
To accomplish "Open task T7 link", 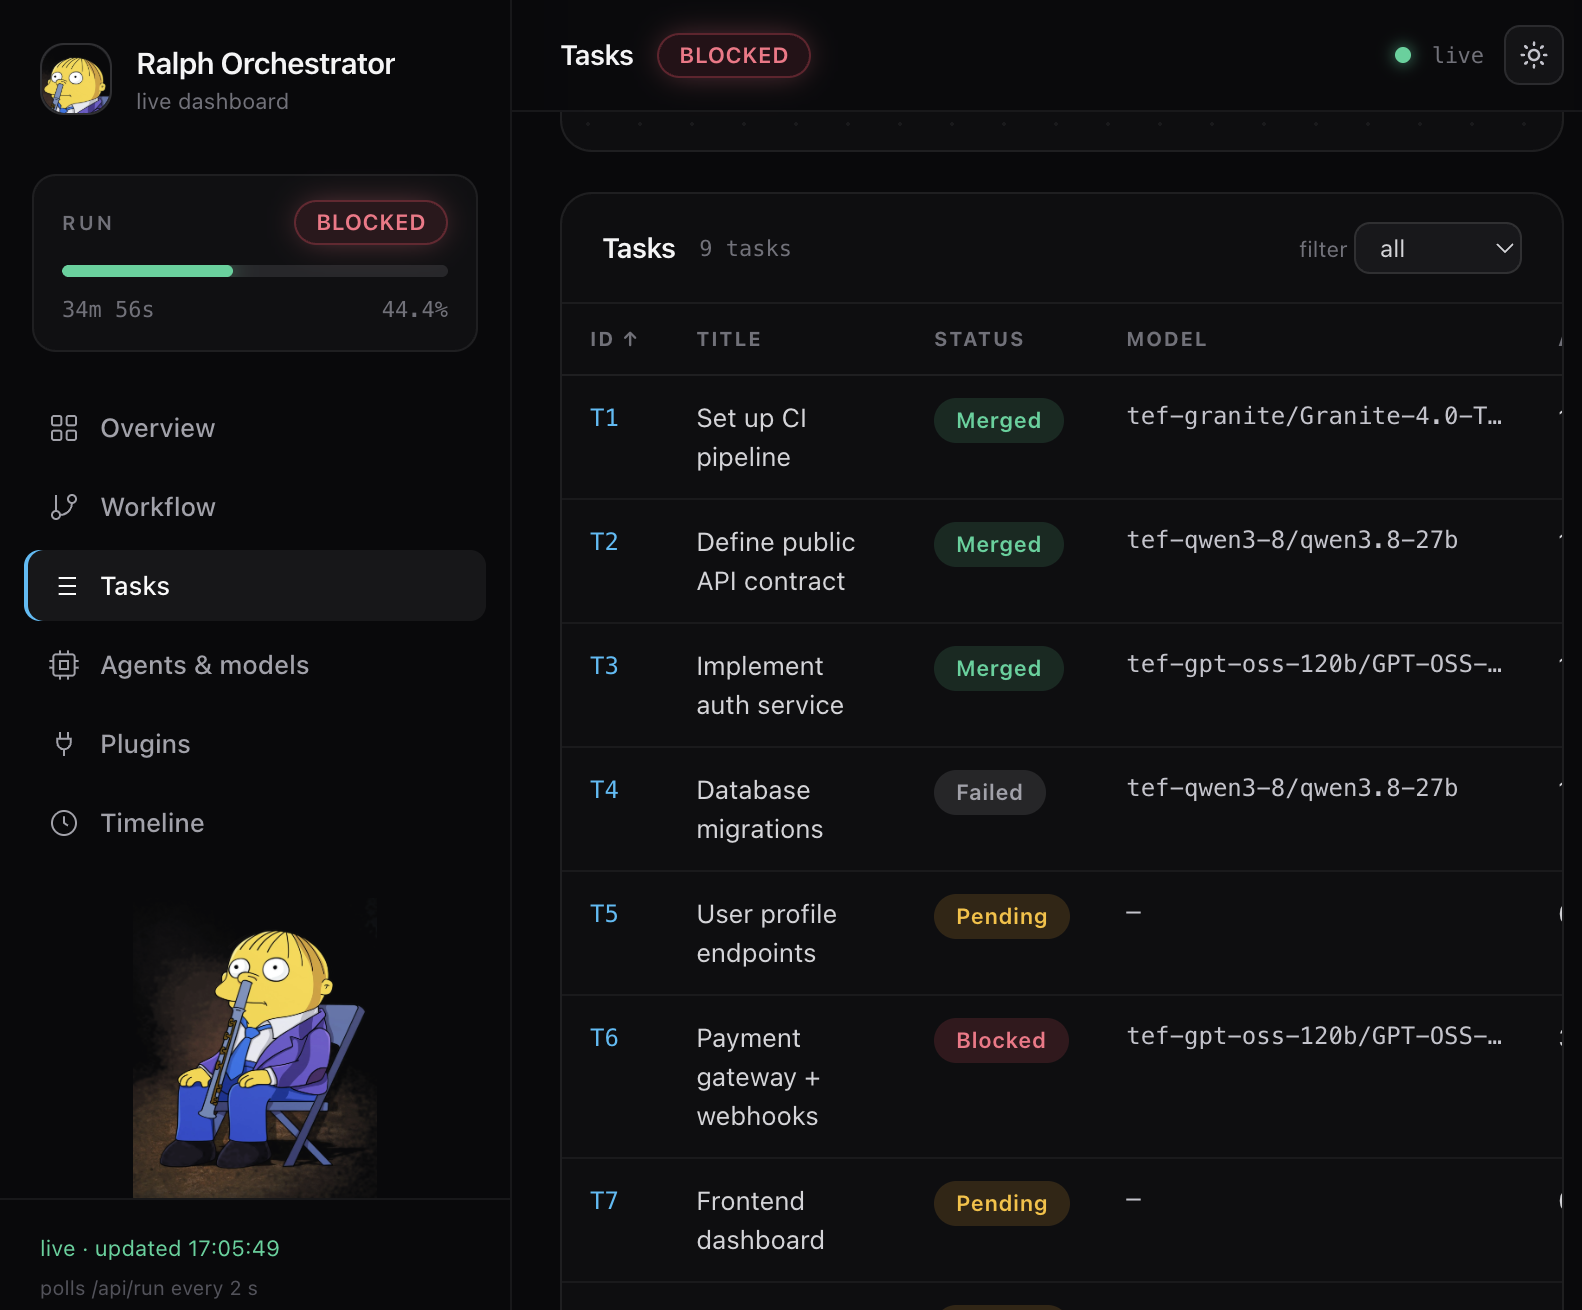I will click(604, 1201).
